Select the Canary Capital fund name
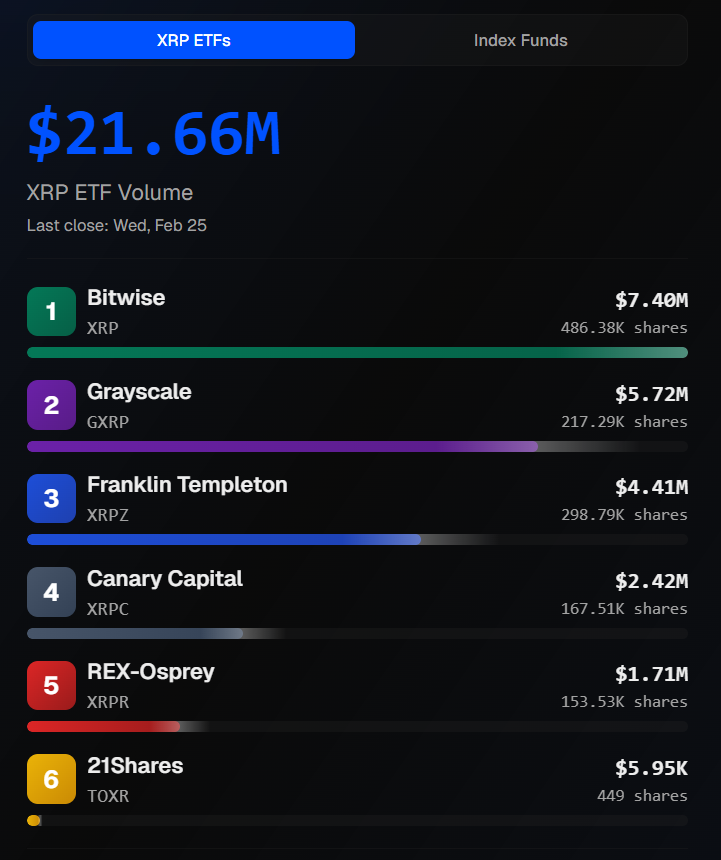Viewport: 721px width, 860px height. point(164,579)
